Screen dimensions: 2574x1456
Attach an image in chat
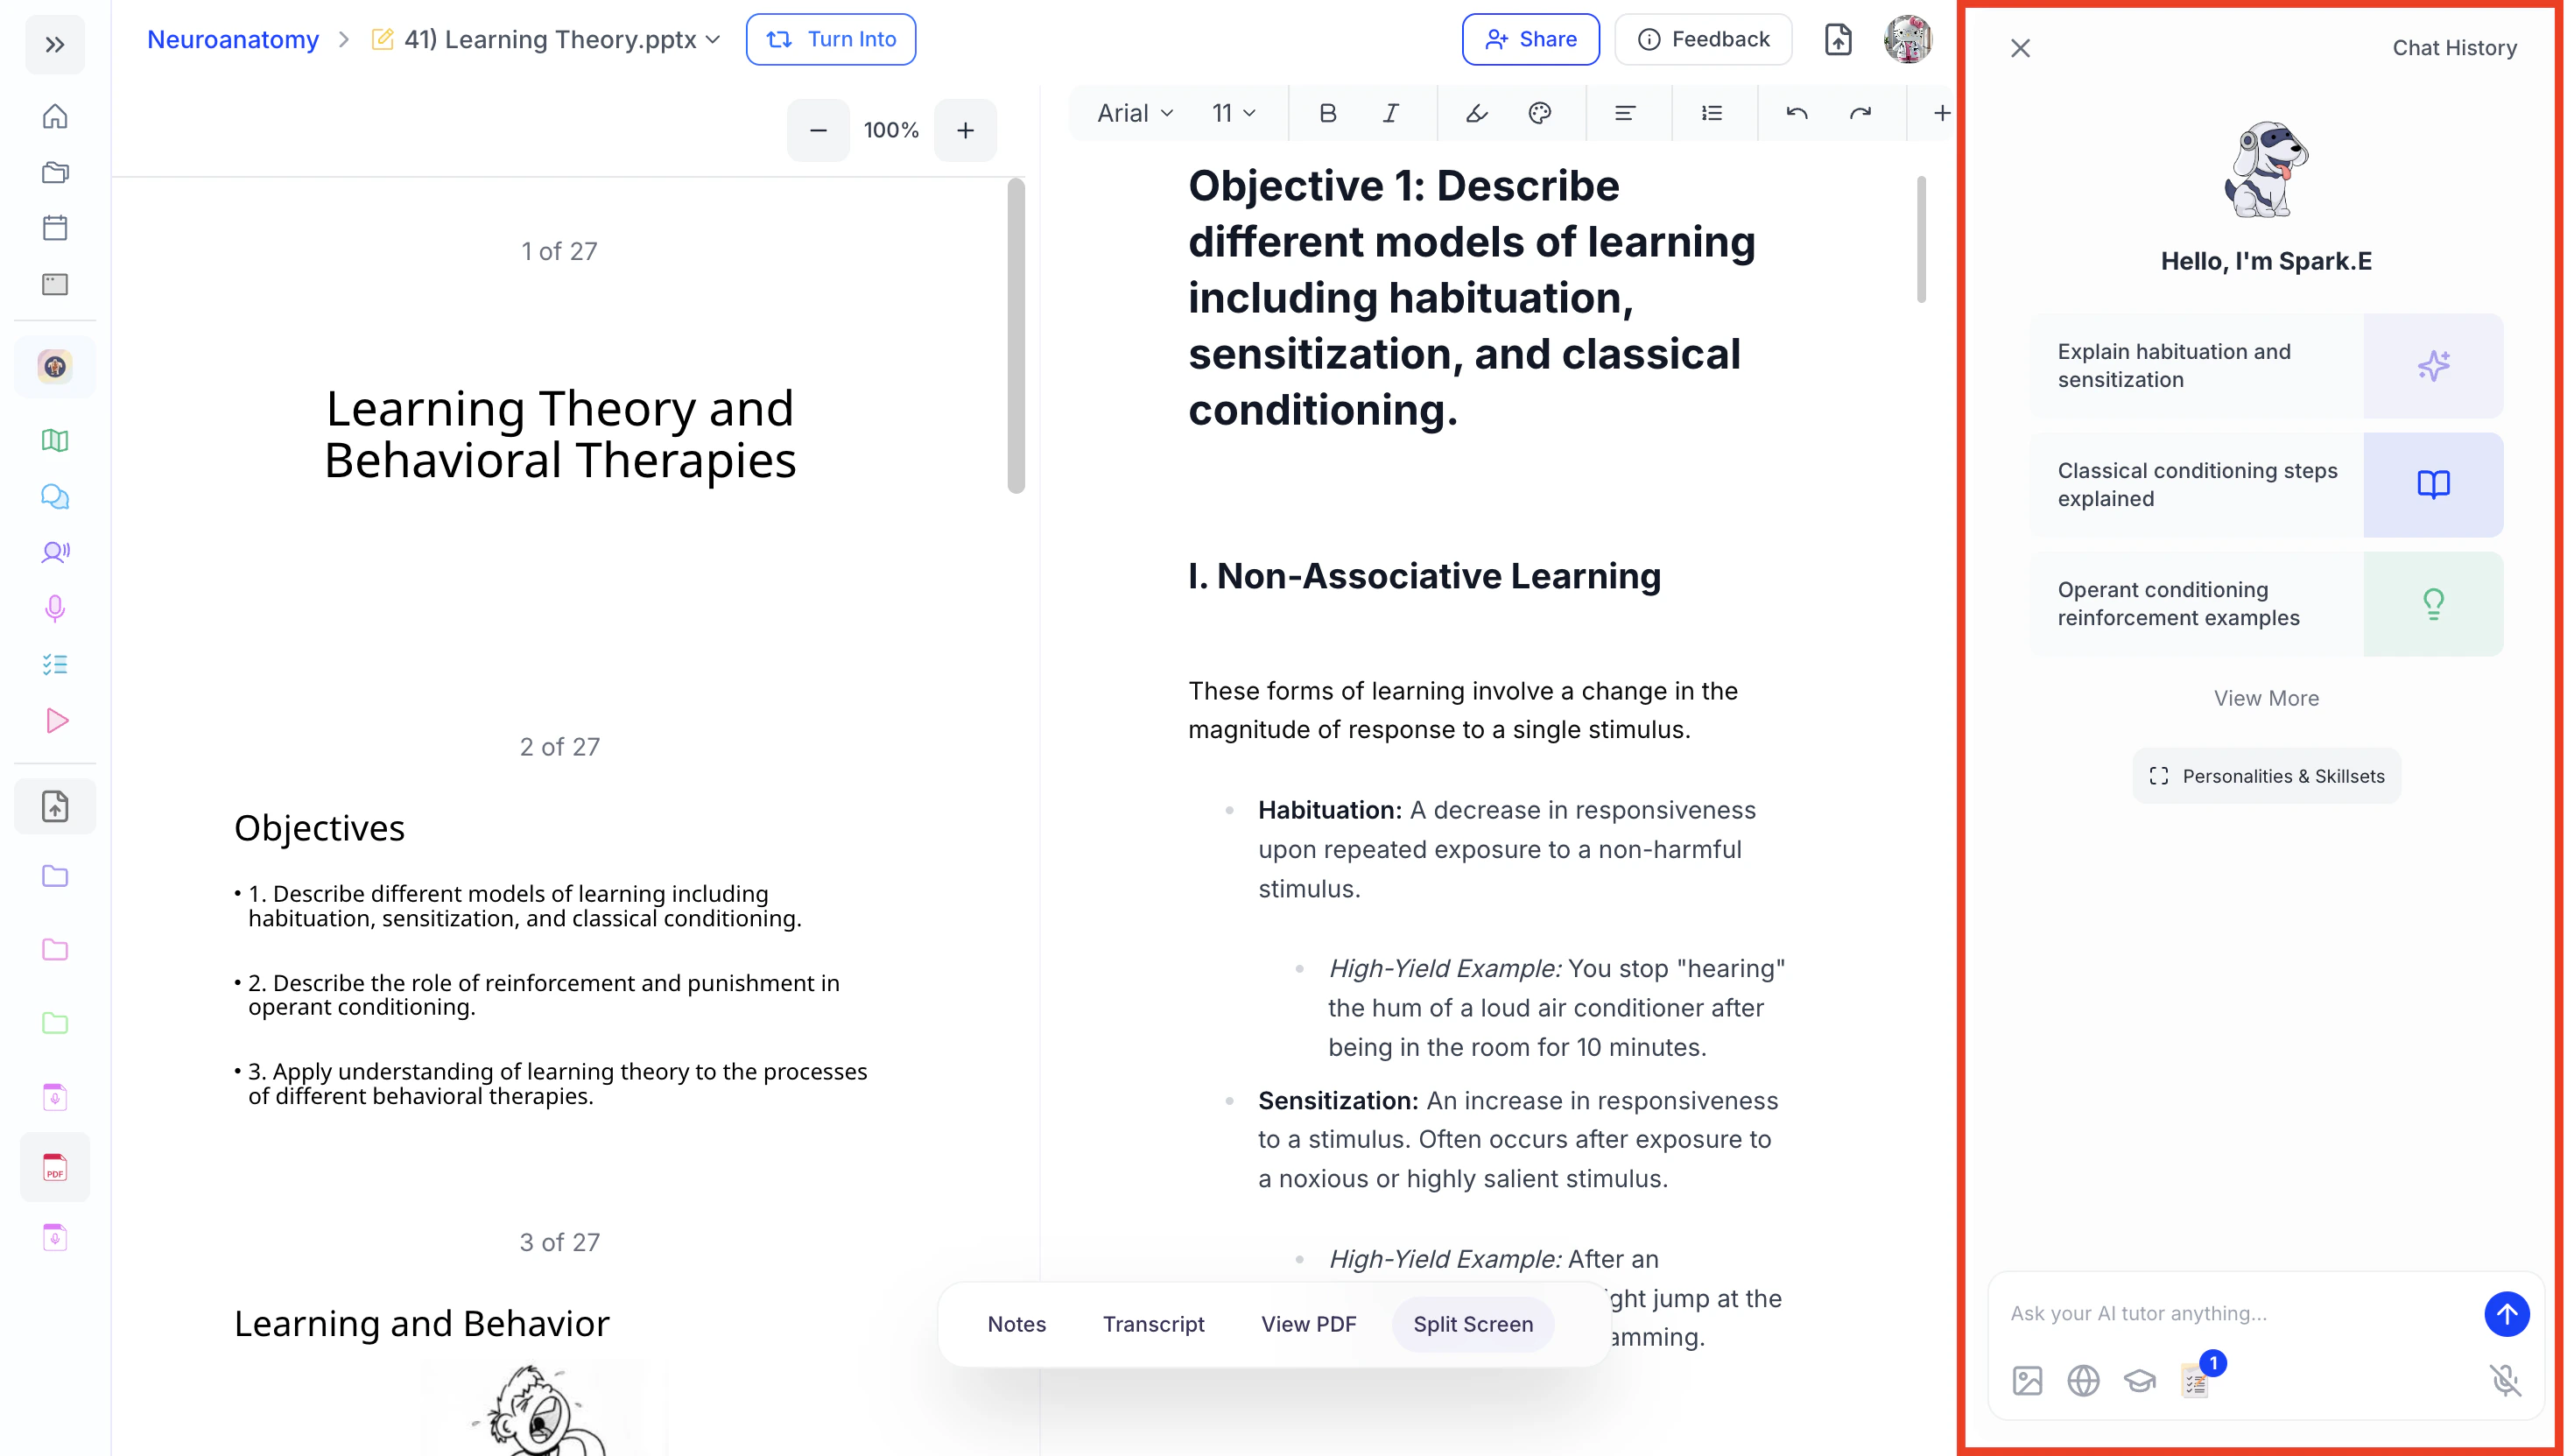click(2026, 1380)
